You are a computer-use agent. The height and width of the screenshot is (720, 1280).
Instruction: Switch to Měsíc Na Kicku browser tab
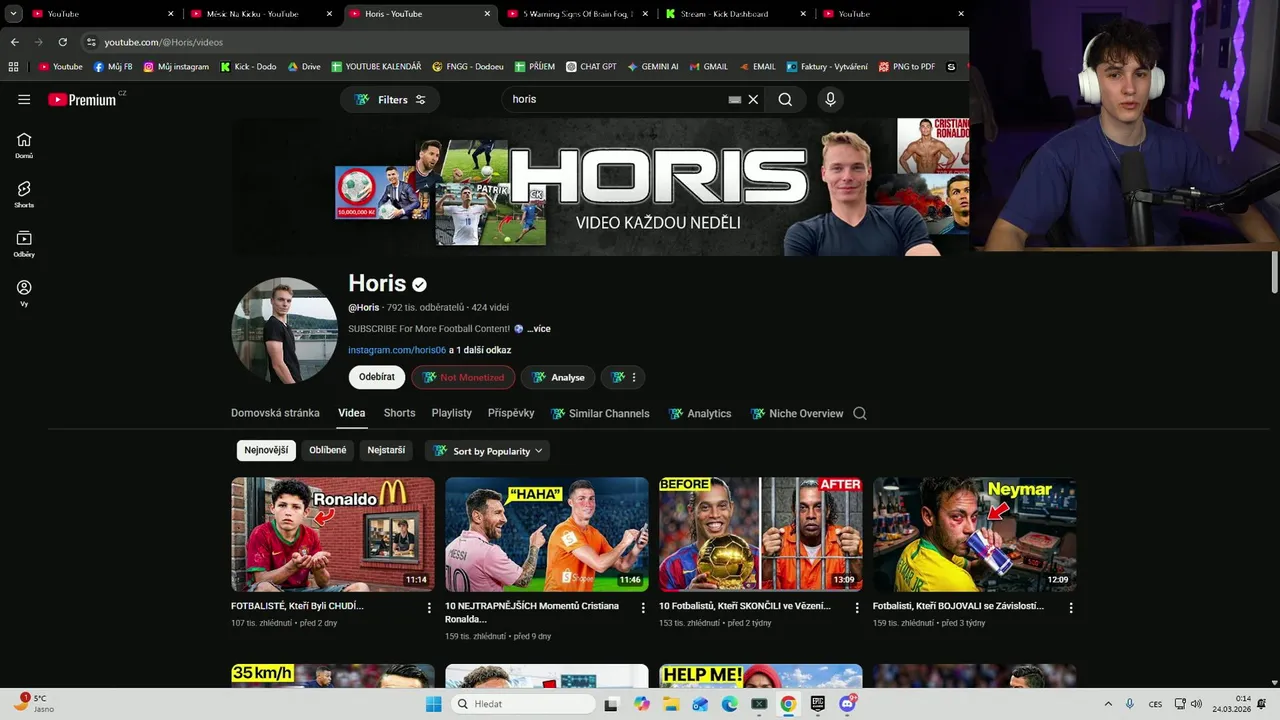[260, 14]
